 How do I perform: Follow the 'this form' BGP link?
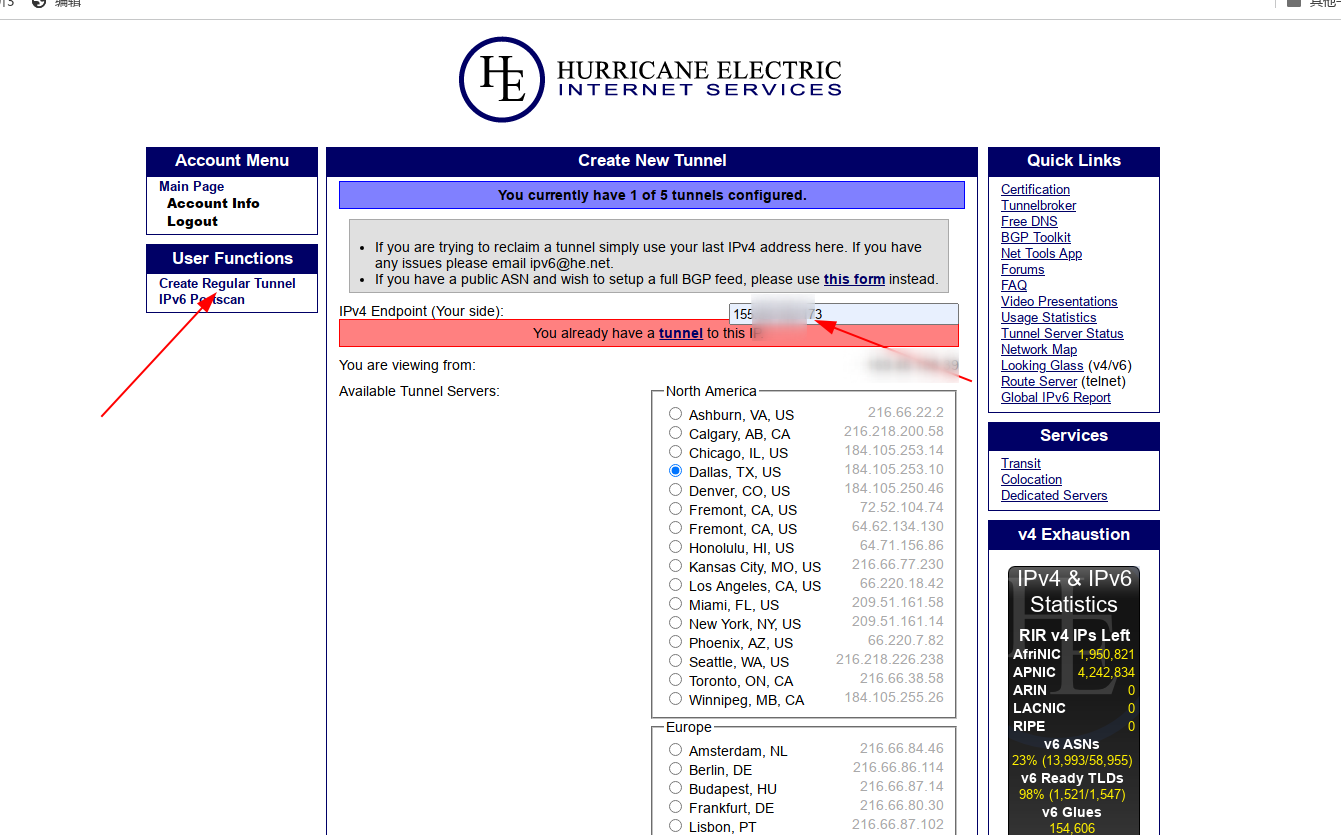pos(854,279)
